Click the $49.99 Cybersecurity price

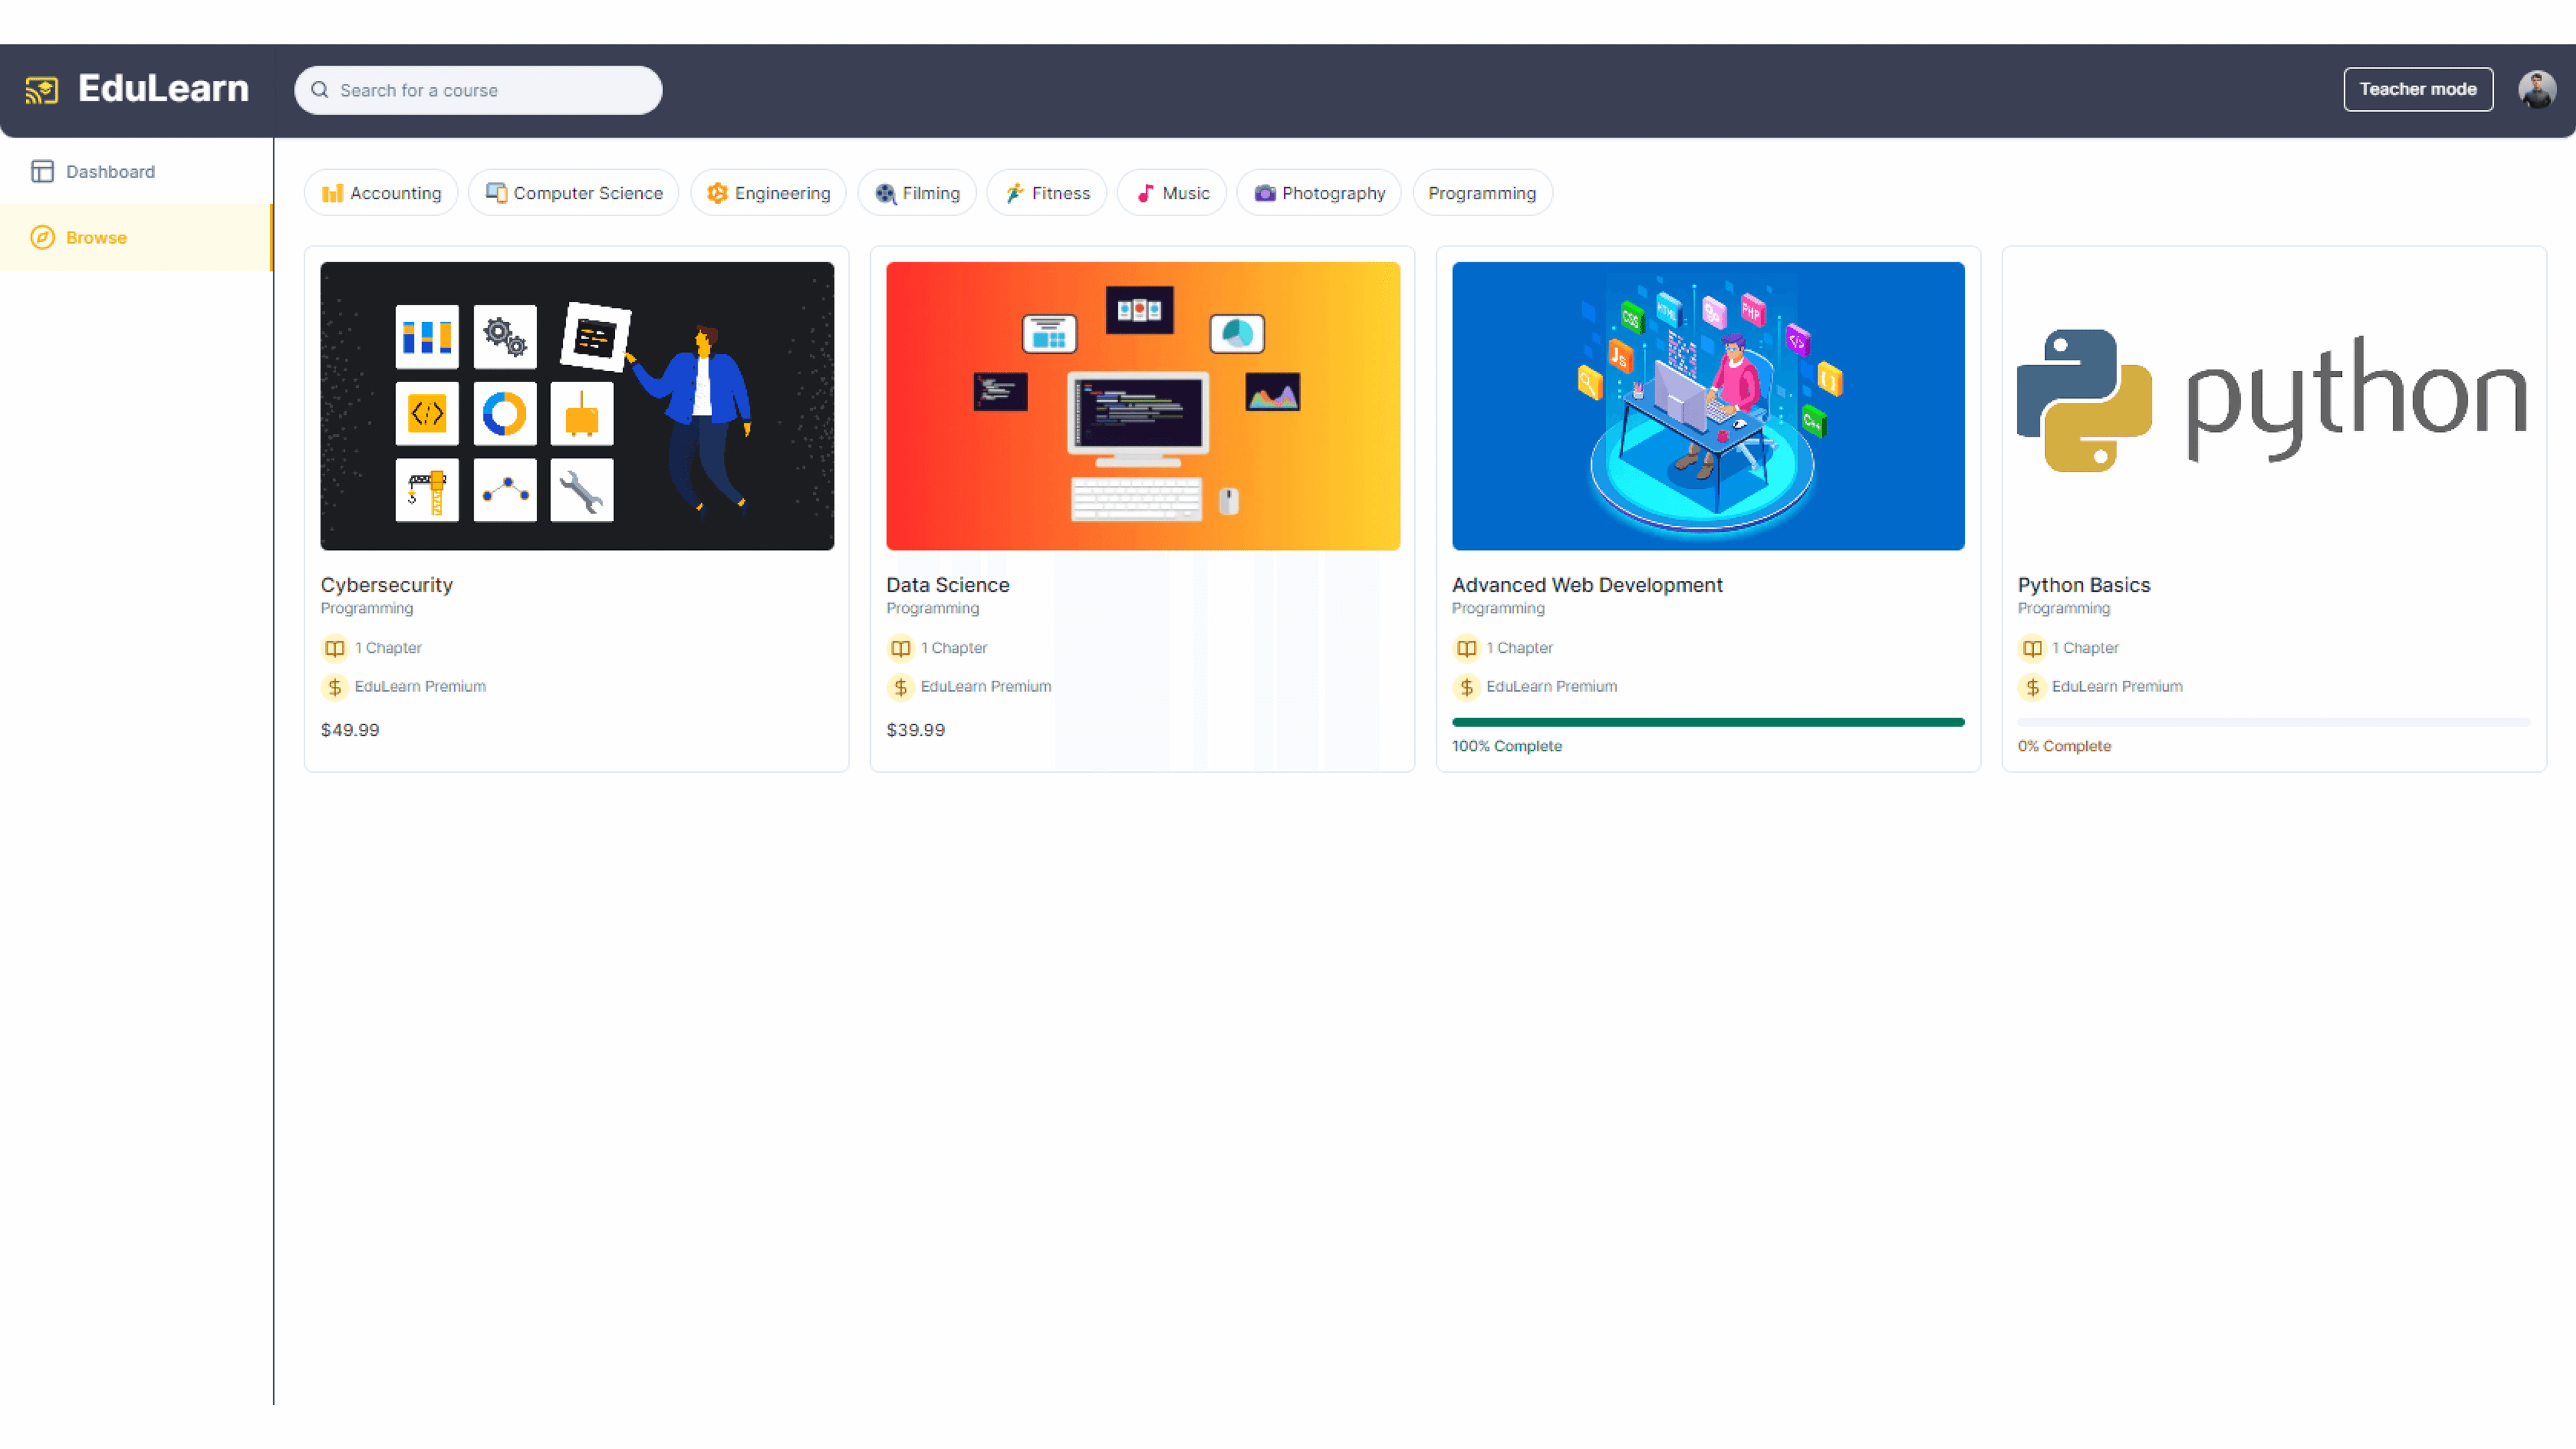point(350,730)
